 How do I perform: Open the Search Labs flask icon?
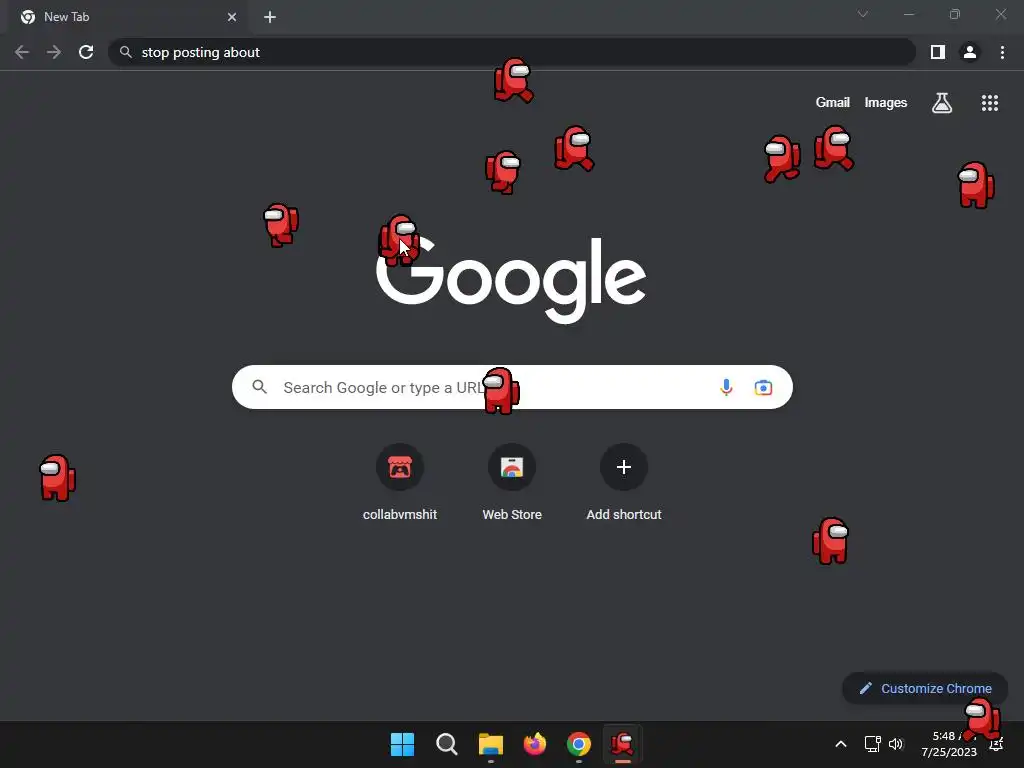coord(942,103)
